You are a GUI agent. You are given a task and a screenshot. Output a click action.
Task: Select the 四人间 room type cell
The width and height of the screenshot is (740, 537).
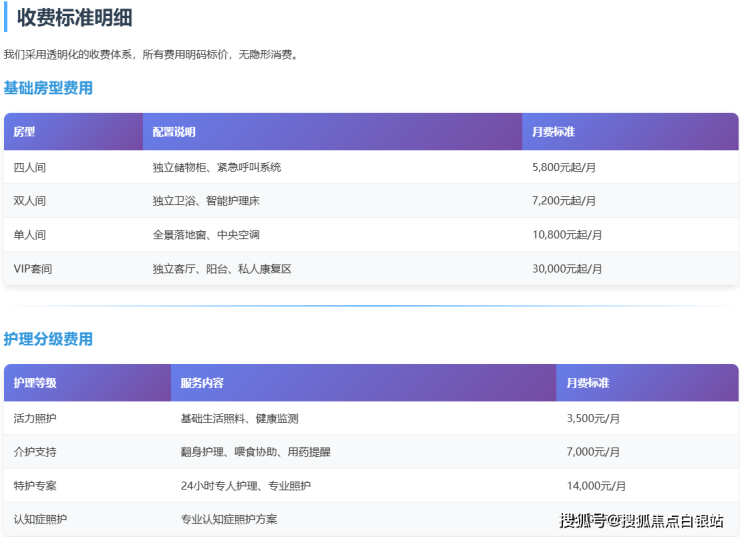(x=30, y=167)
